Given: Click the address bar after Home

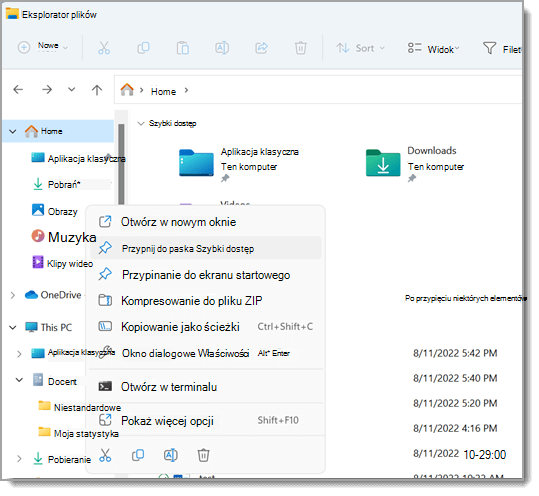Looking at the screenshot, I should coord(354,91).
